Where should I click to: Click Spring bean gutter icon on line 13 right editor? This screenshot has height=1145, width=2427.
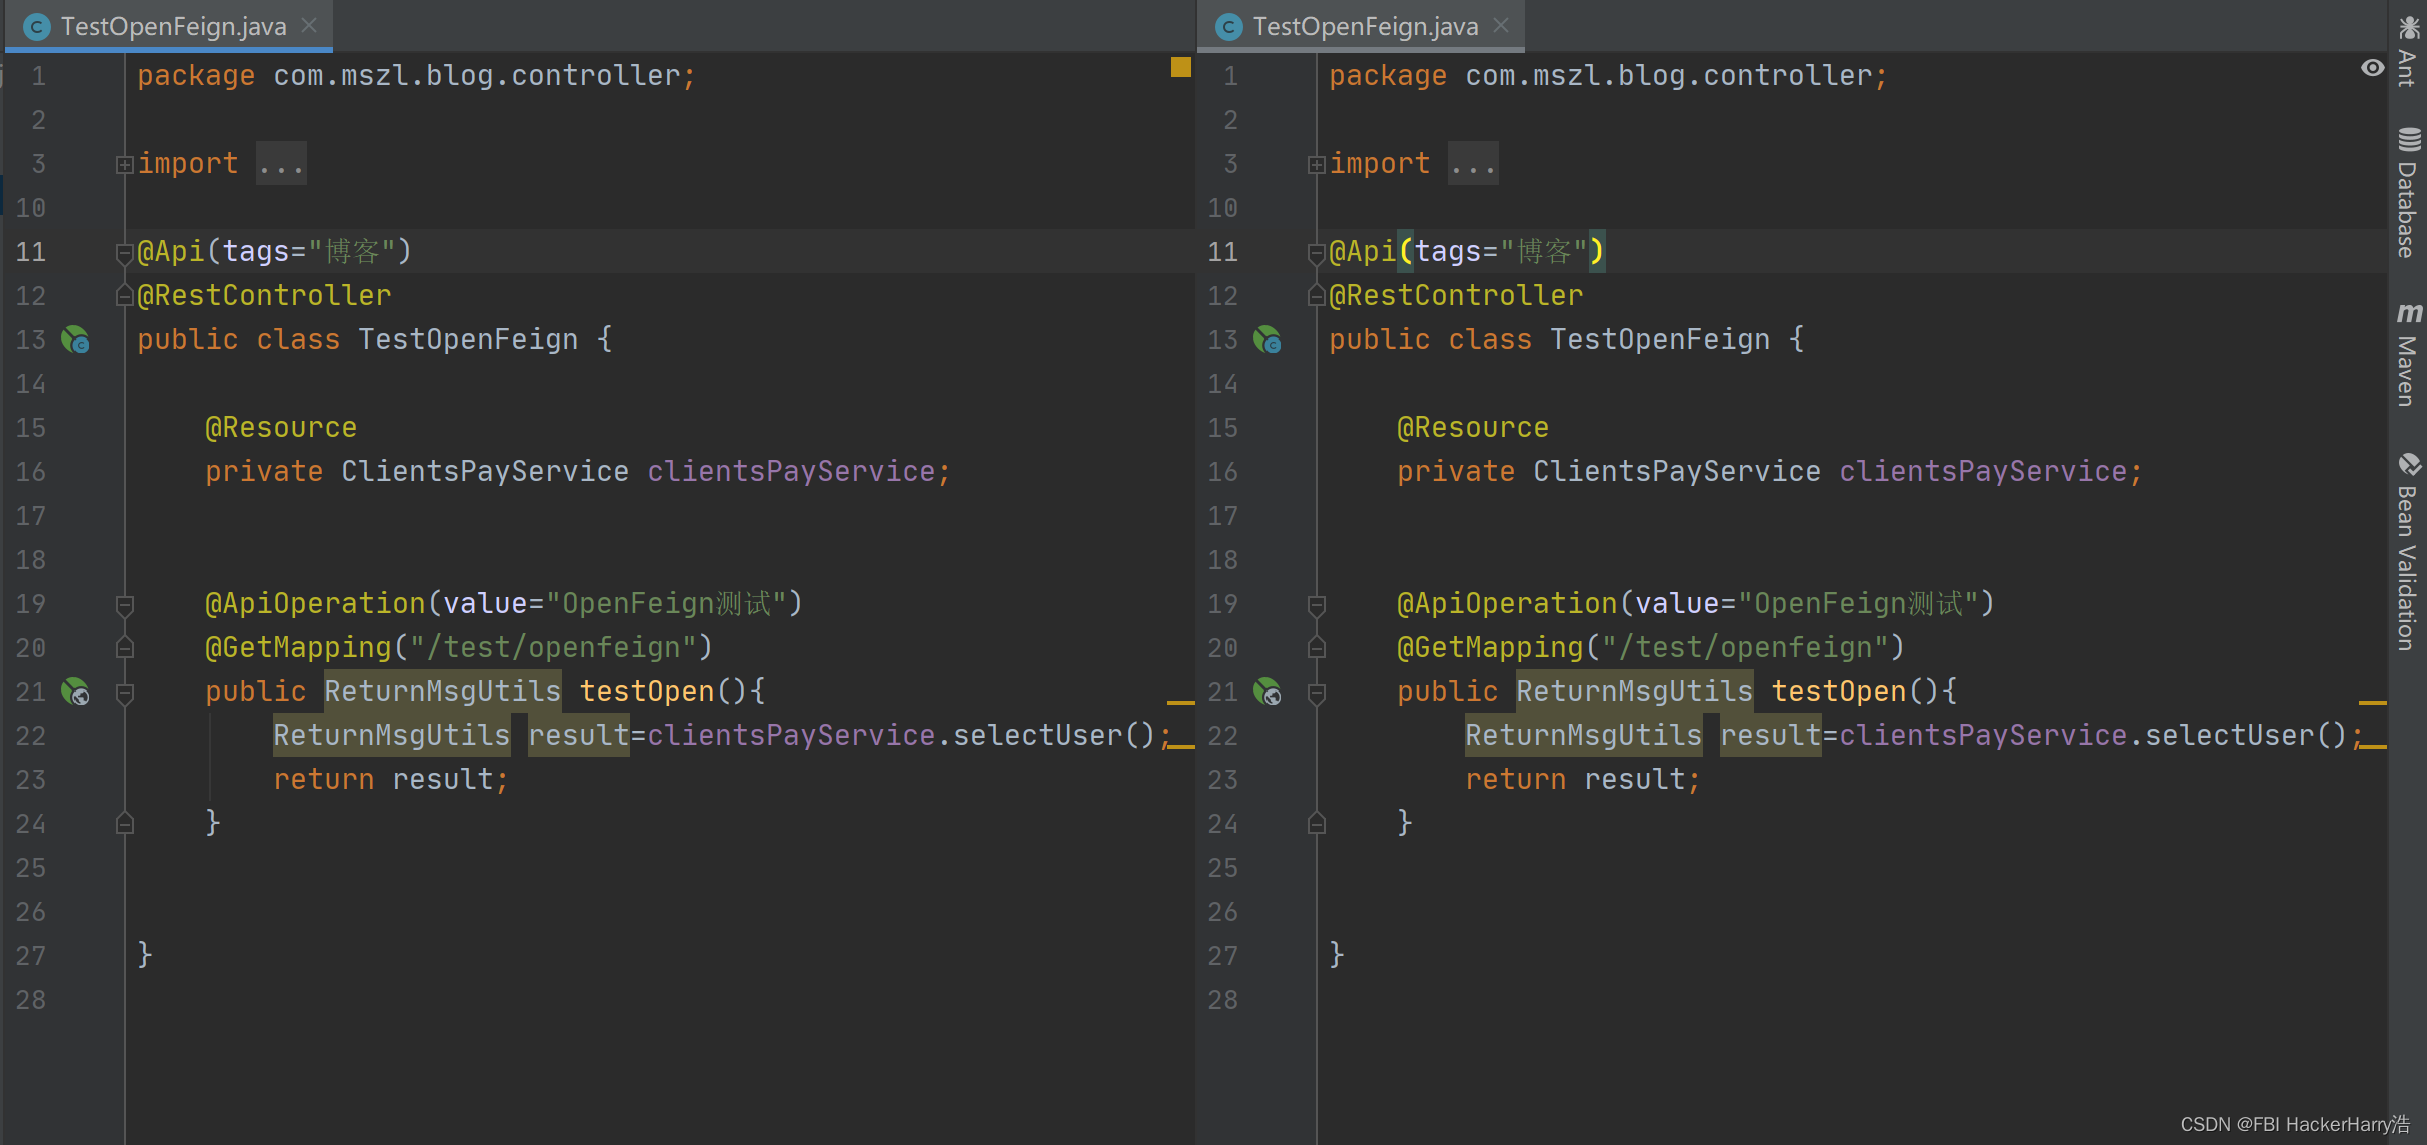1268,340
